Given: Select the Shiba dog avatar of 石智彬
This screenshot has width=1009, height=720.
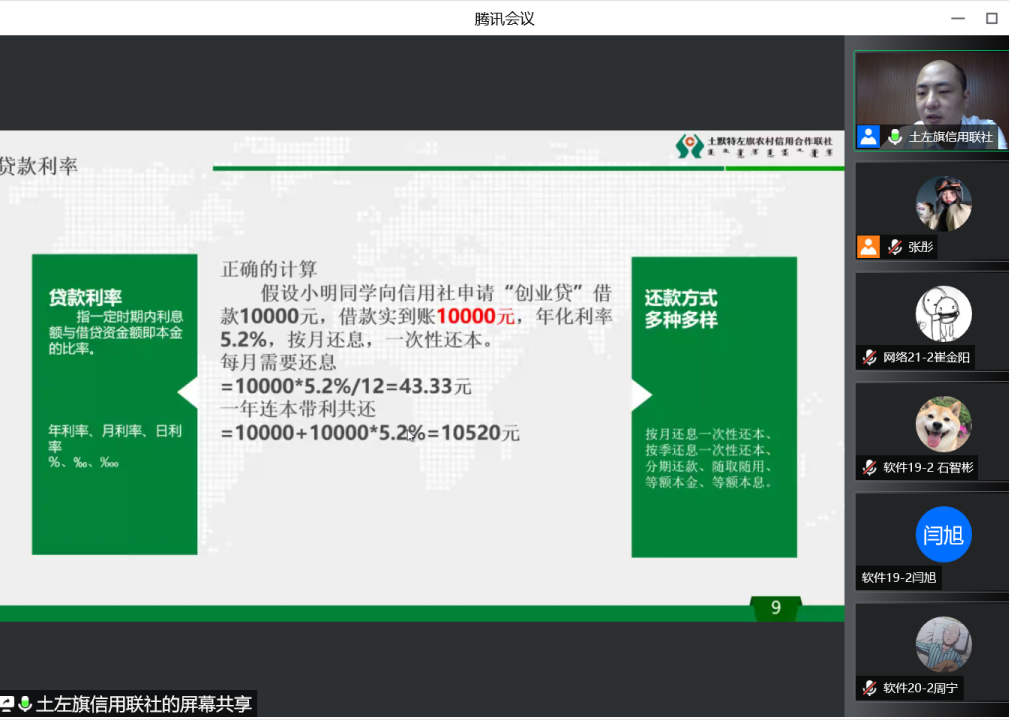Looking at the screenshot, I should coord(943,424).
